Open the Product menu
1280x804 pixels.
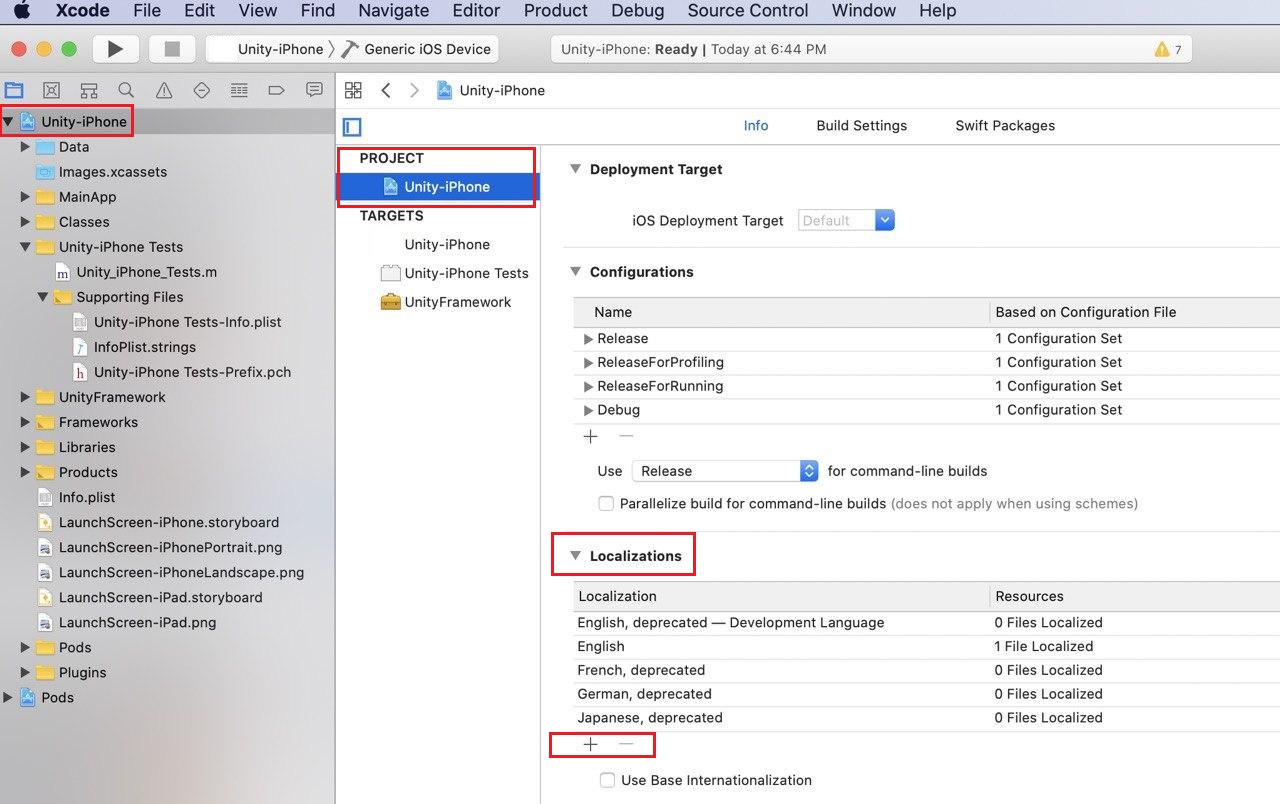[556, 11]
